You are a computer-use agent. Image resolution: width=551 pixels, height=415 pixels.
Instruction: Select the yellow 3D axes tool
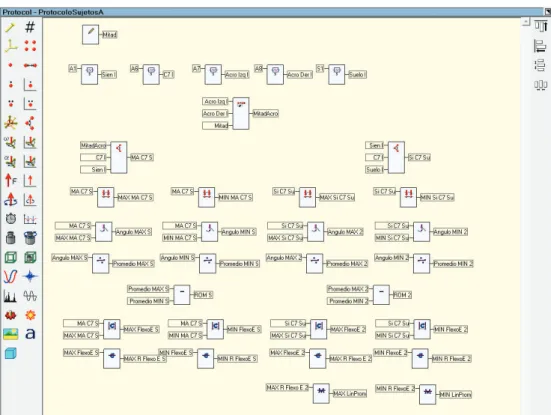[11, 46]
